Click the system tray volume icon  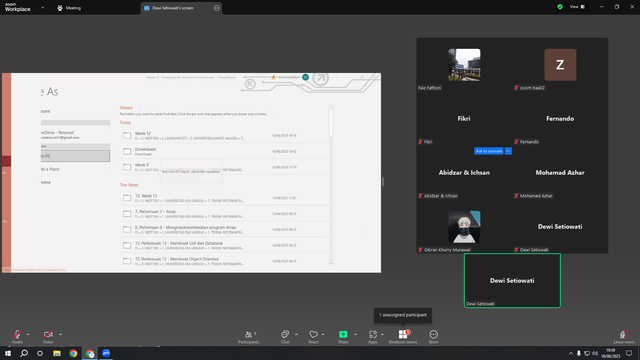point(595,353)
